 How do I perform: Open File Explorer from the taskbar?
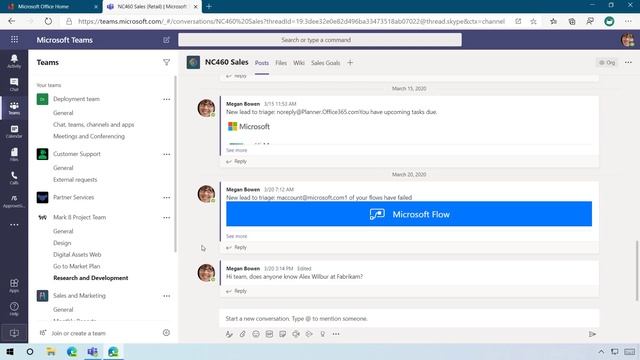pyautogui.click(x=51, y=351)
